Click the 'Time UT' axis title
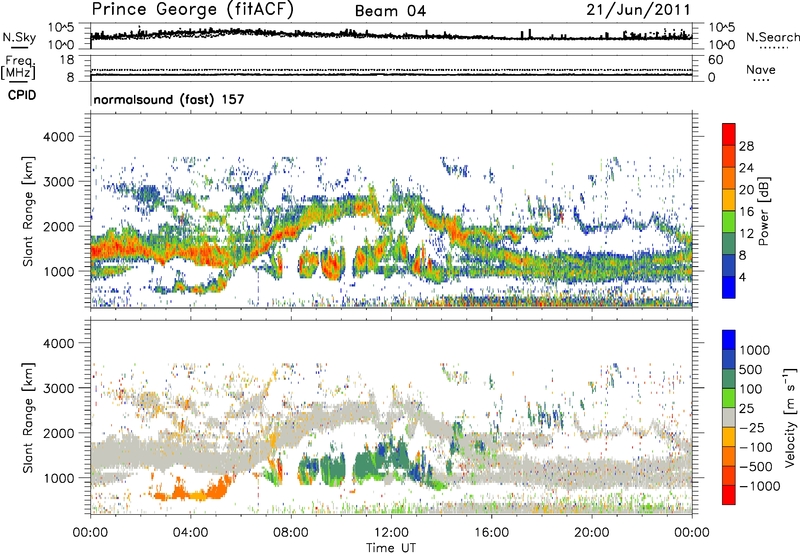Screen dimensions: 800x554 [x=391, y=548]
